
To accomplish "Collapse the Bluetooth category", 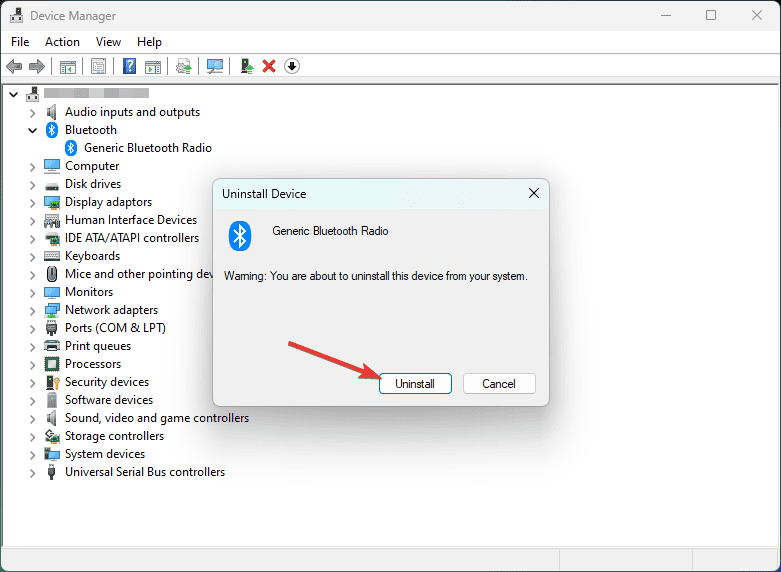I will (32, 131).
